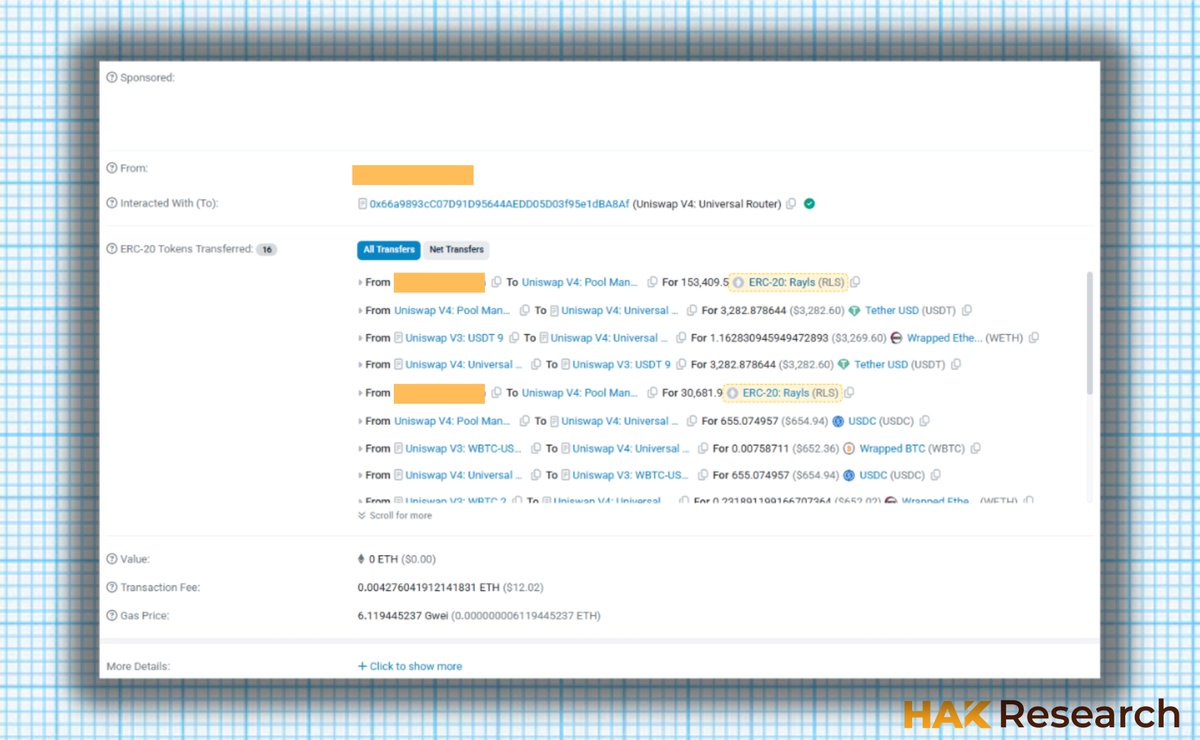Click the help icon next to Gas Price
The height and width of the screenshot is (740, 1200).
pyautogui.click(x=112, y=615)
